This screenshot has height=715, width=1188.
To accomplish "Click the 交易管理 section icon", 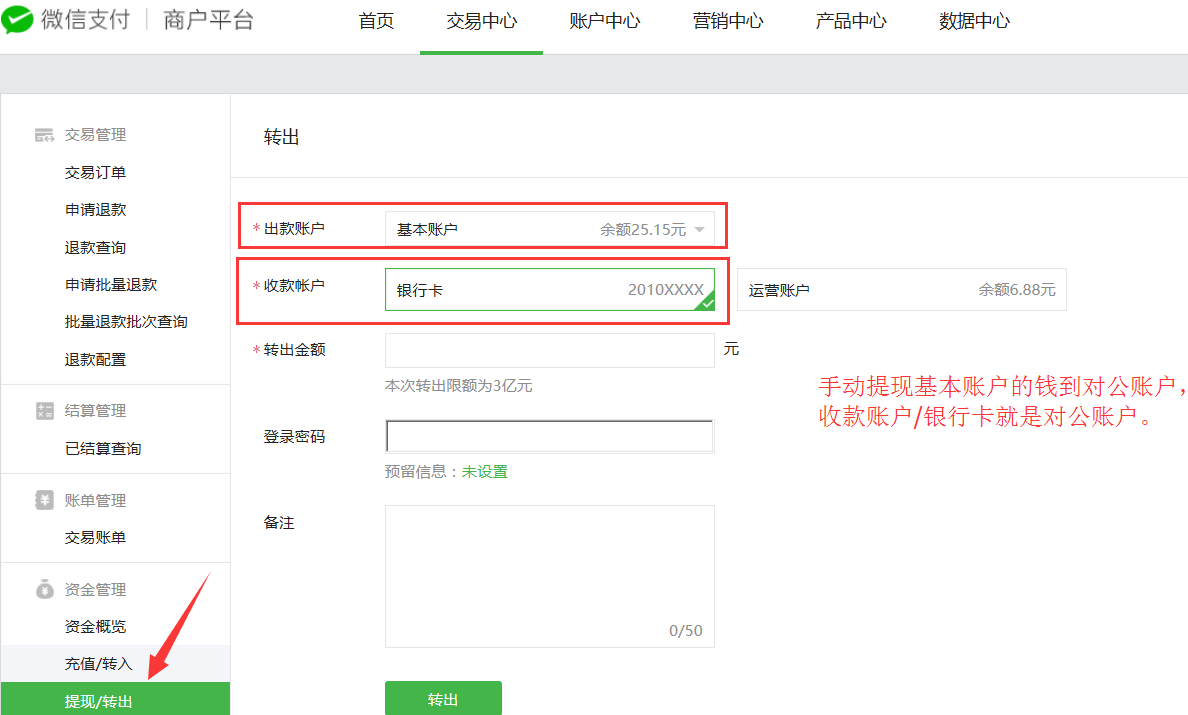I will click(44, 135).
